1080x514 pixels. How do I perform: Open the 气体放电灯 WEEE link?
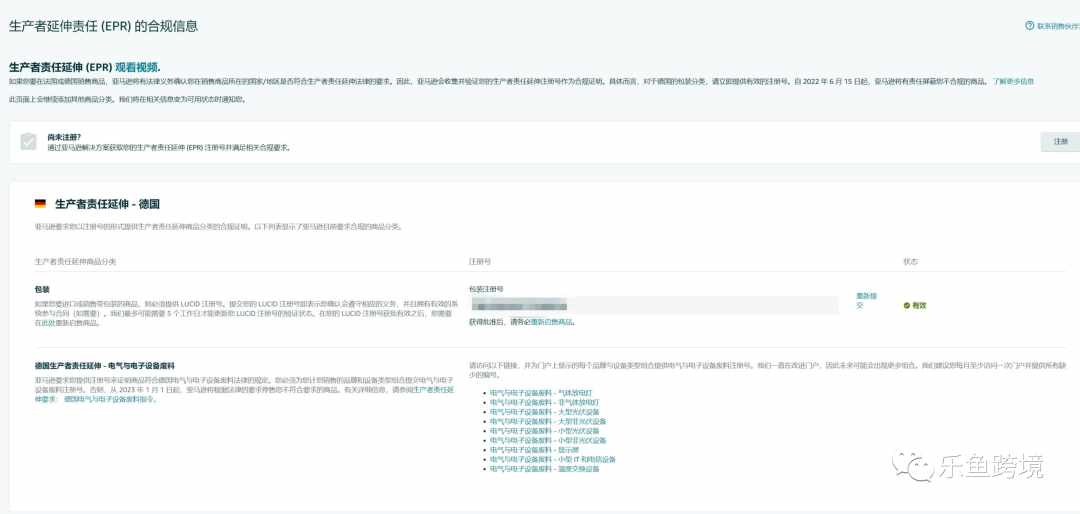(540, 392)
